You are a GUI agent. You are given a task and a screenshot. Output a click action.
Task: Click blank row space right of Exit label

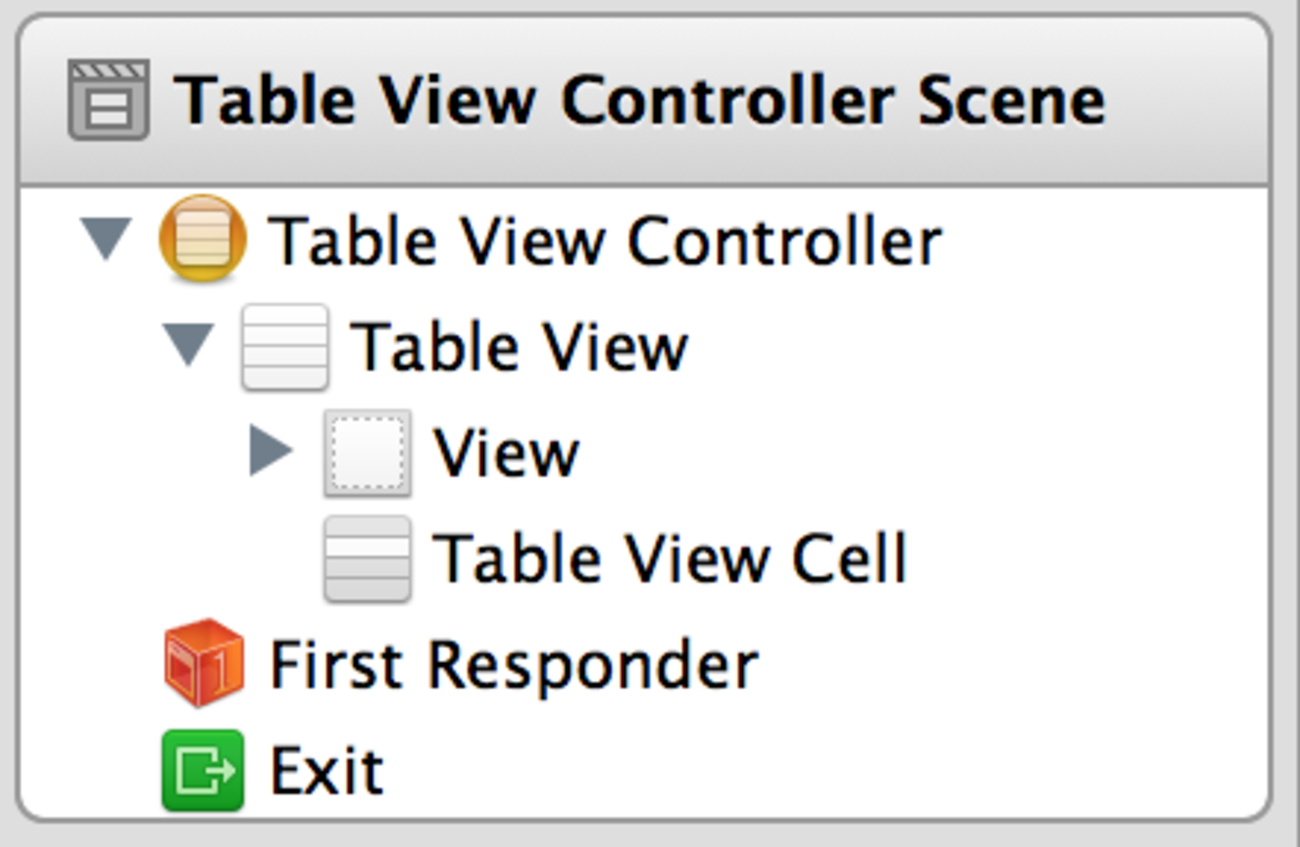800,771
